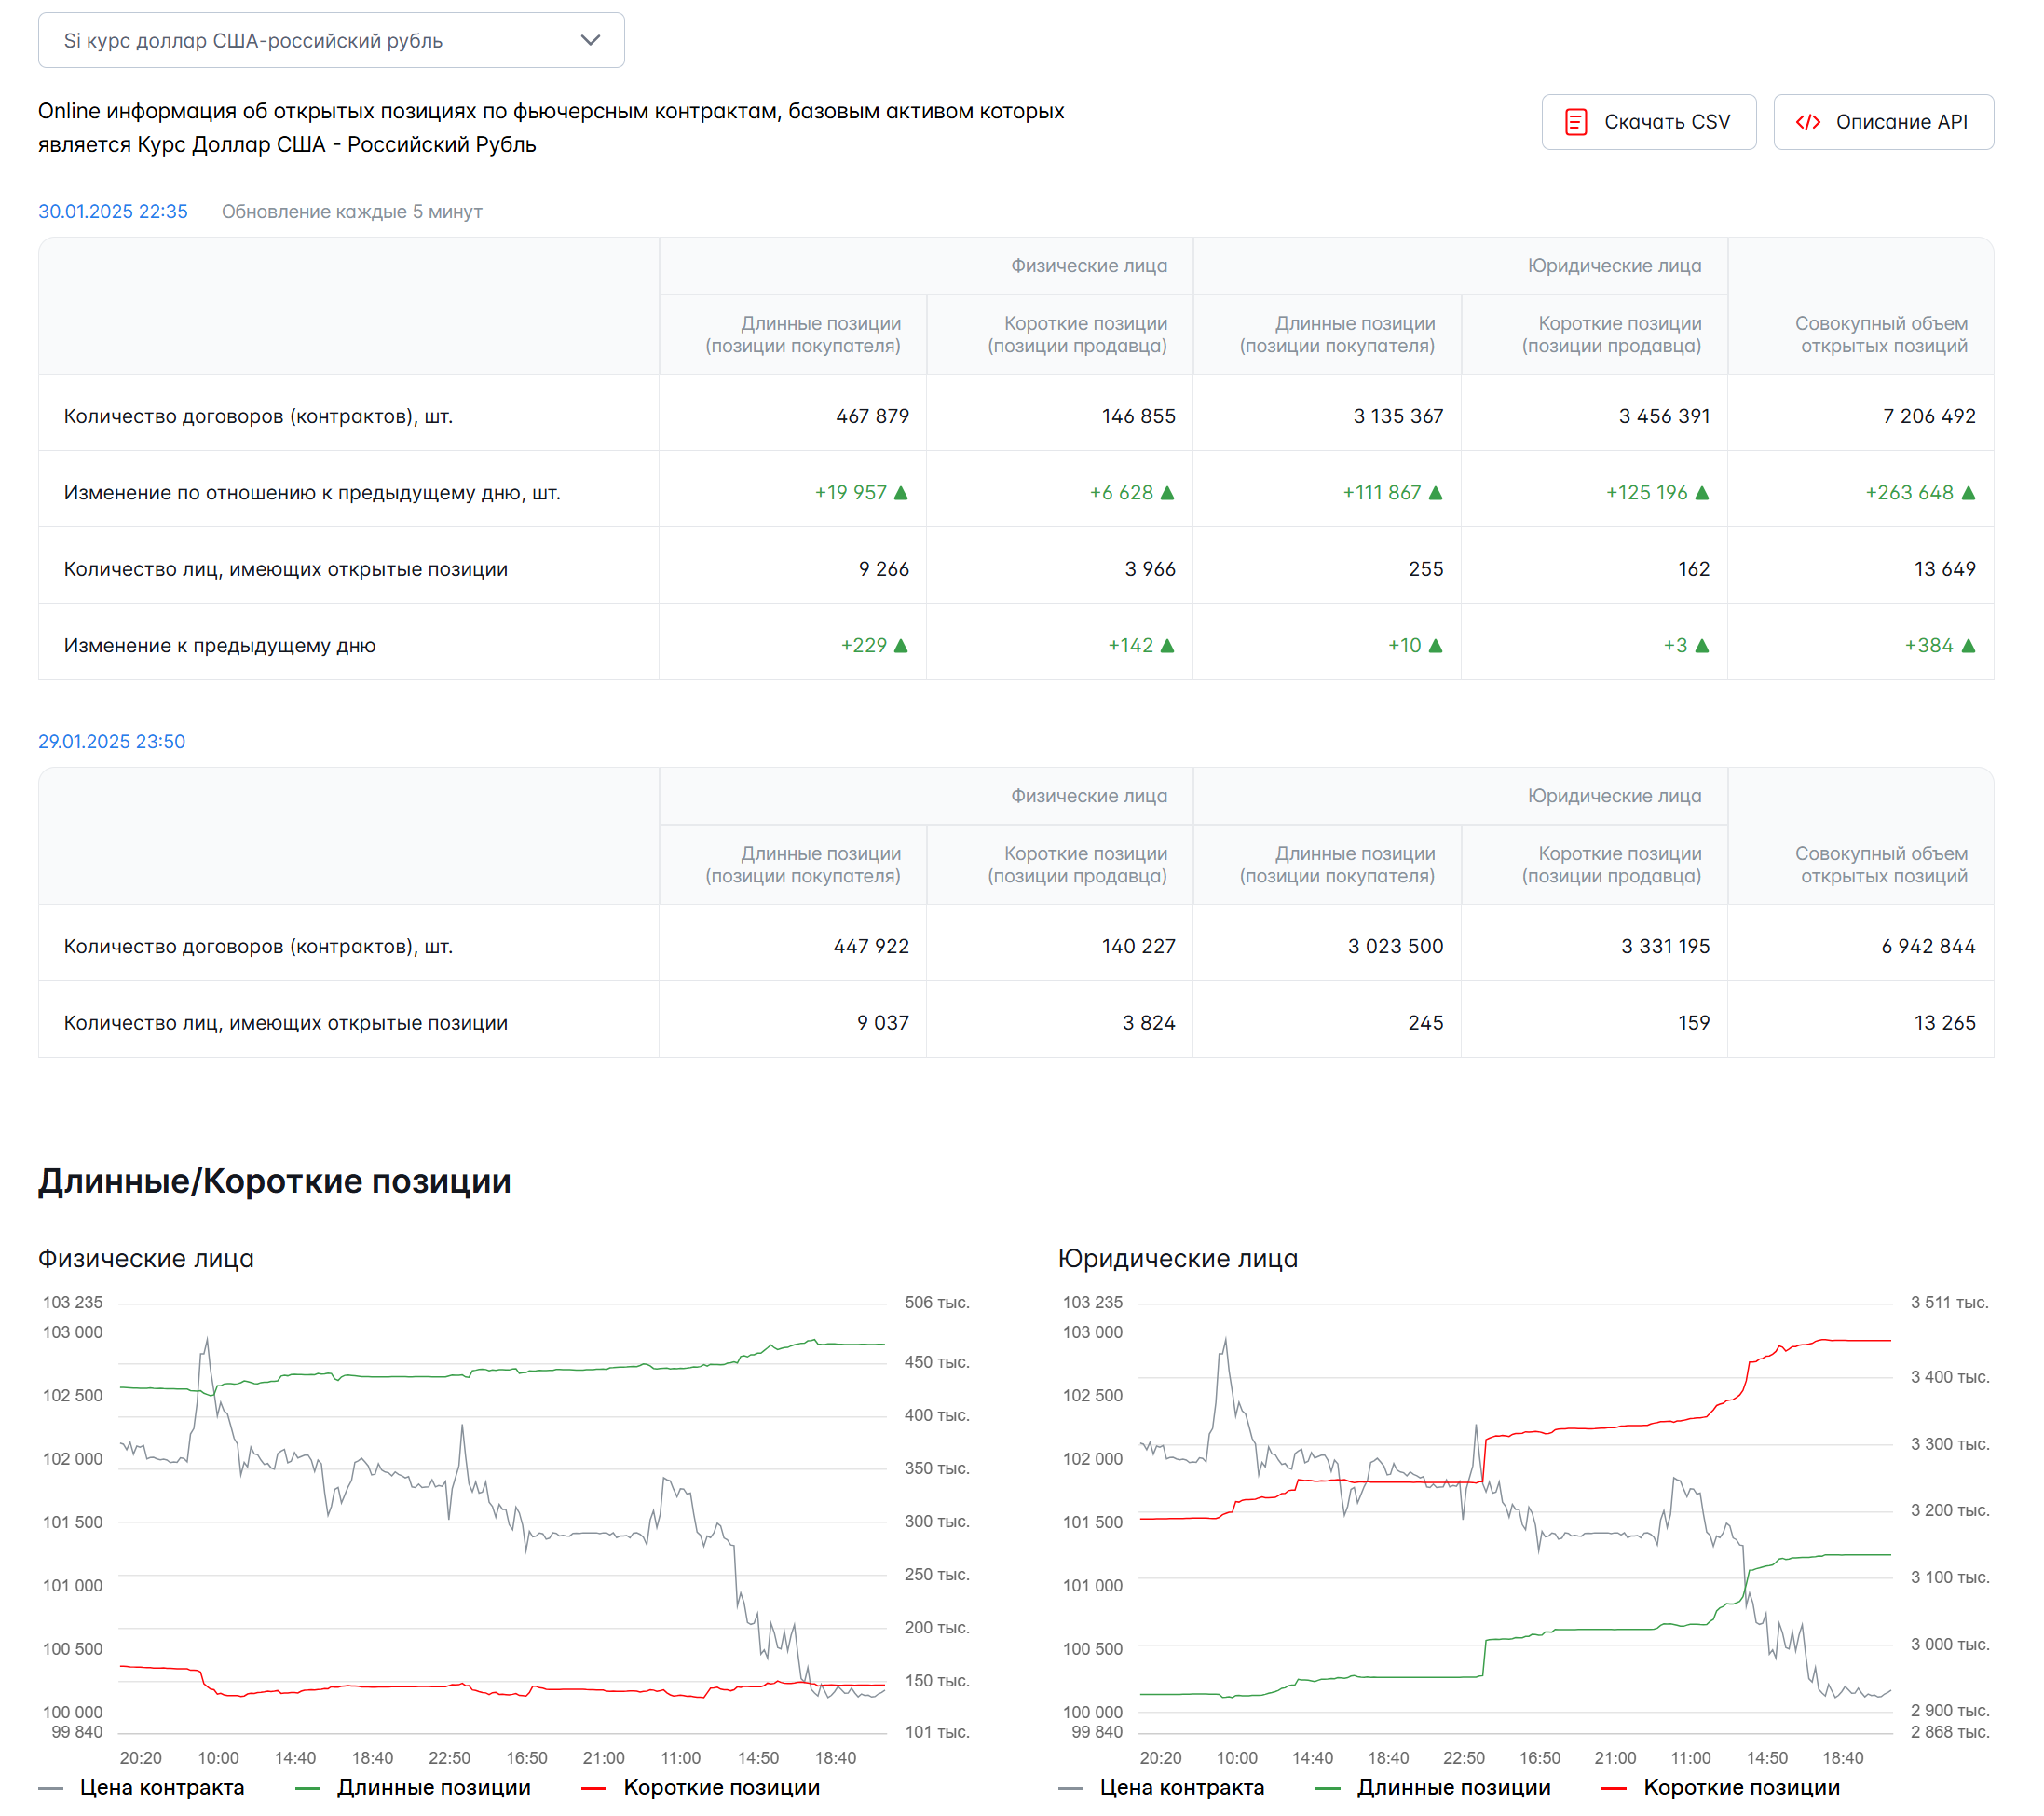Expand the Si contract selector dropdown arrow
The image size is (2044, 1816).
[x=590, y=40]
